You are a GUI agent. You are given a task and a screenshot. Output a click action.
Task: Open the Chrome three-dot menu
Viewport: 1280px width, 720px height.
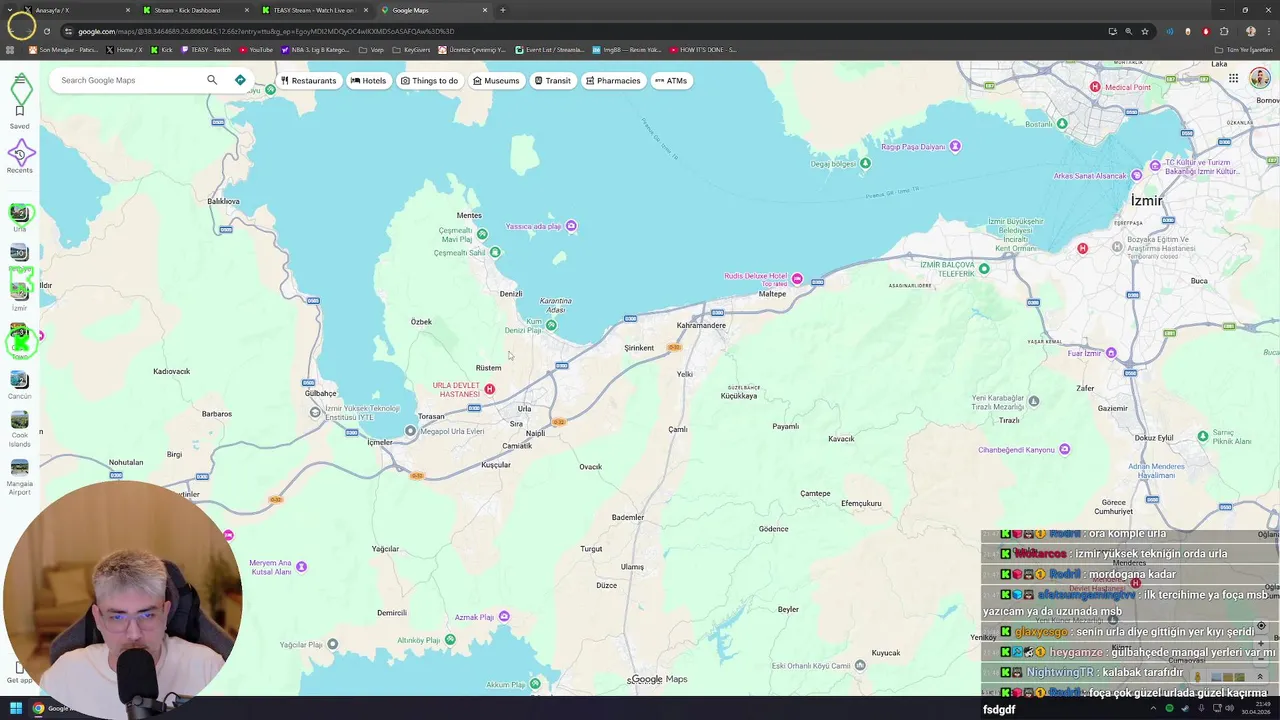point(1268,31)
